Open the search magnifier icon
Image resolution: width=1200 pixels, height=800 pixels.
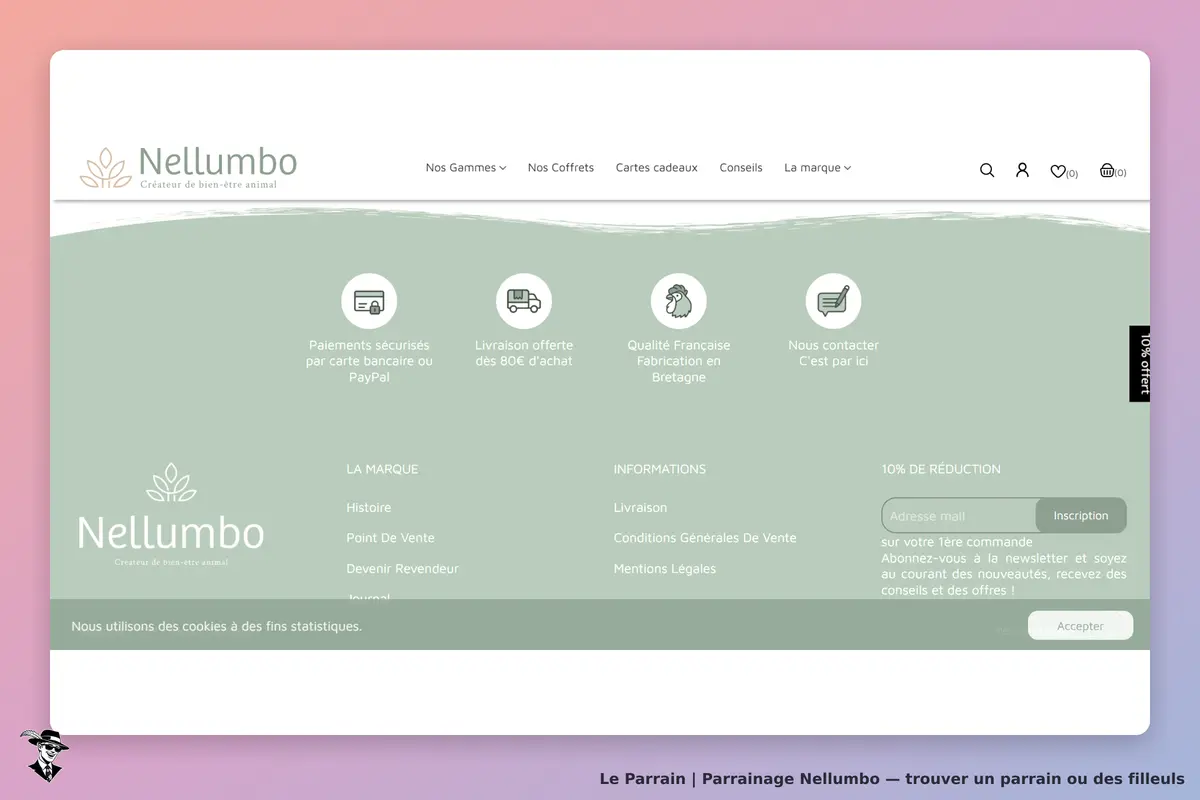click(987, 170)
